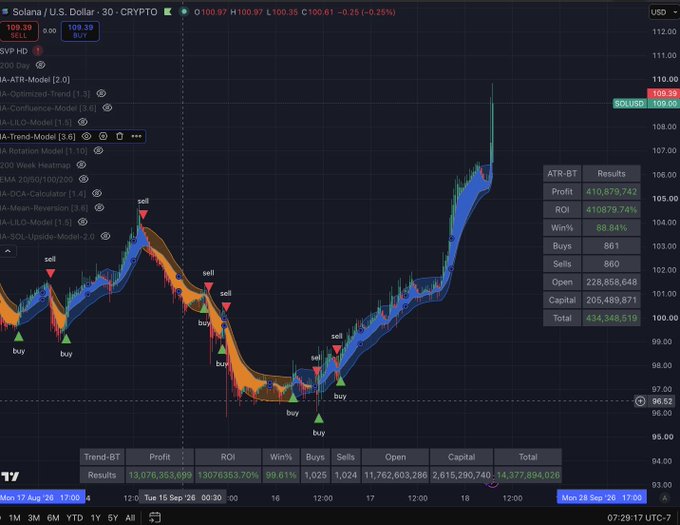The image size is (680, 525).
Task: Select the IA-ATR-Model [2.0] legend entry
Action: click(x=35, y=79)
